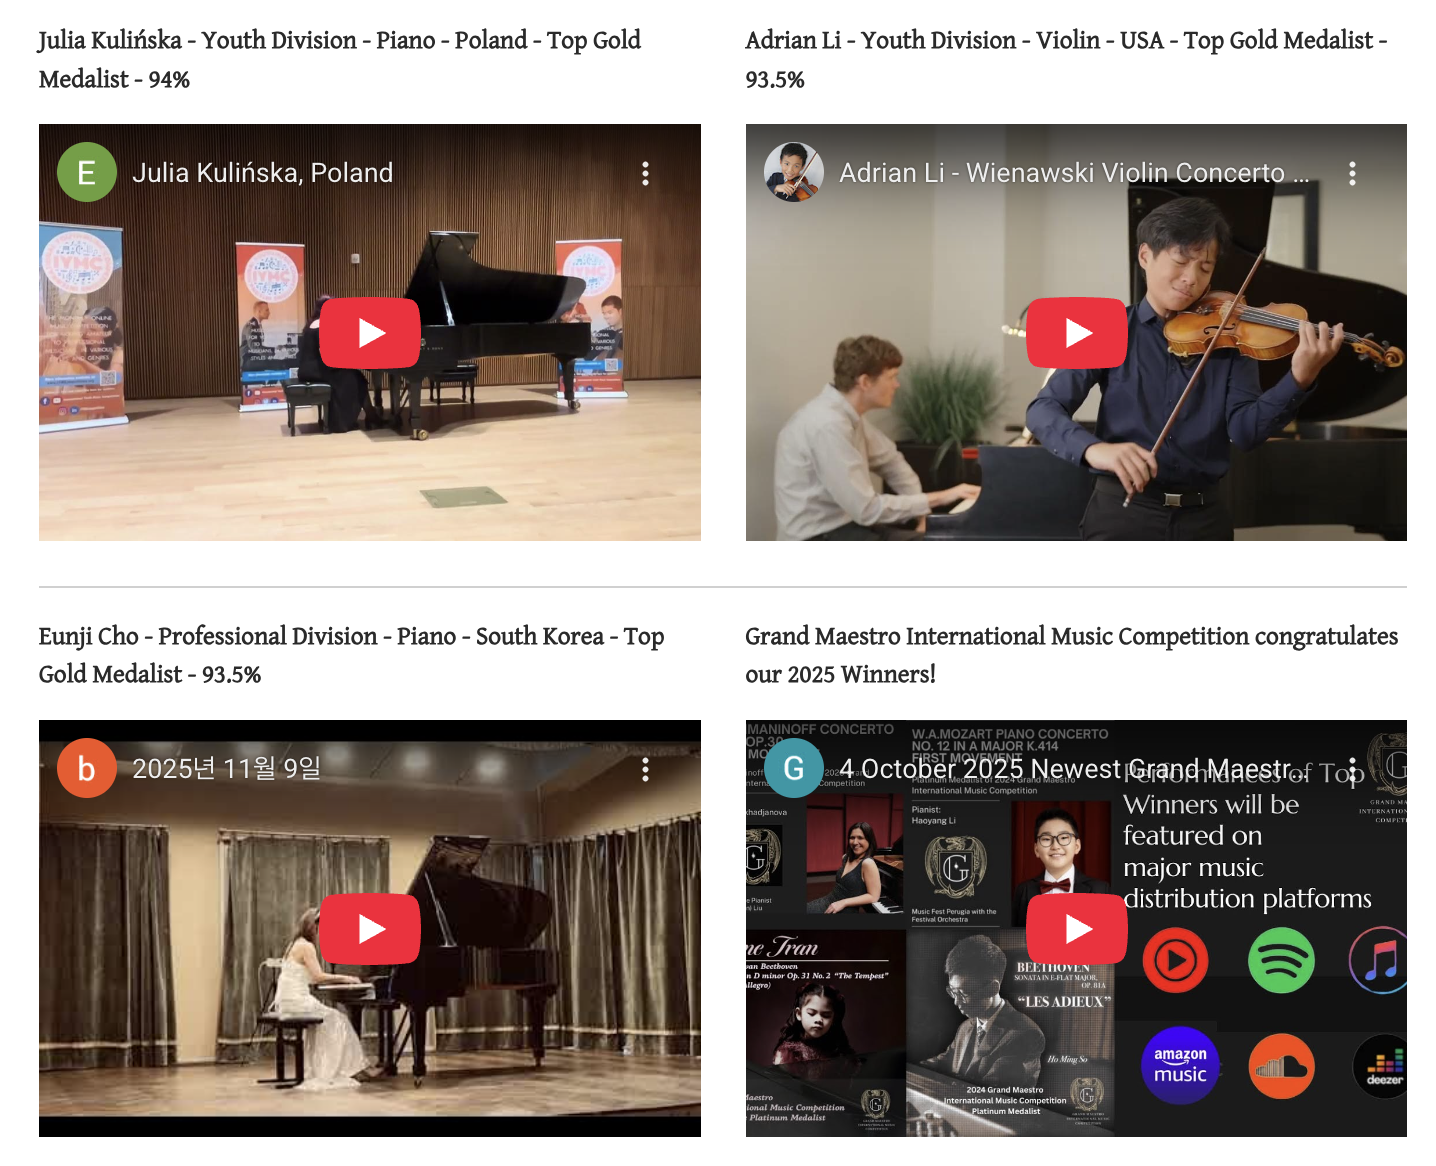Click the green 'E' channel avatar
The height and width of the screenshot is (1166, 1436).
[87, 172]
